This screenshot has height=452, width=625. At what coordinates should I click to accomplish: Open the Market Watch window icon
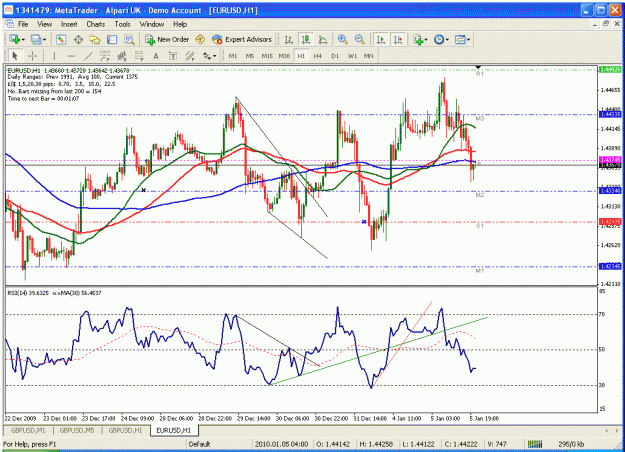click(x=61, y=39)
